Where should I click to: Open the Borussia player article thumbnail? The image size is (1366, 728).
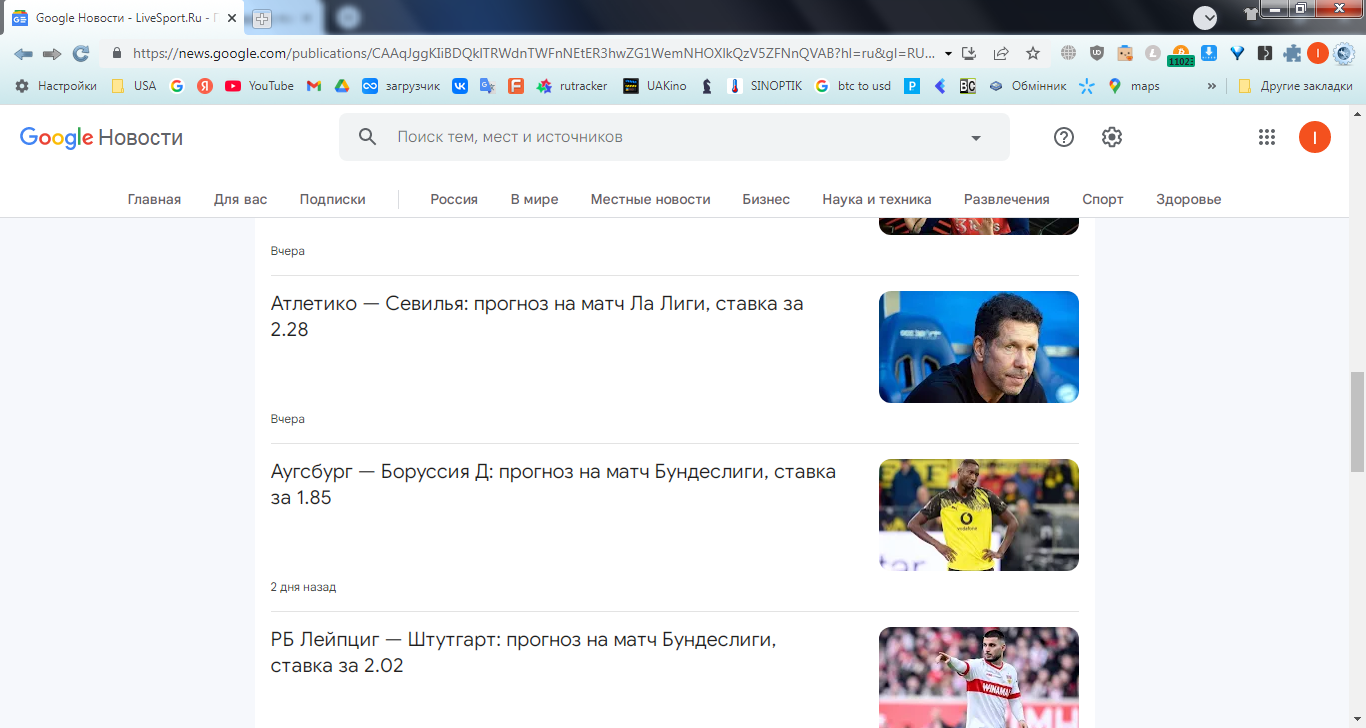[x=979, y=515]
